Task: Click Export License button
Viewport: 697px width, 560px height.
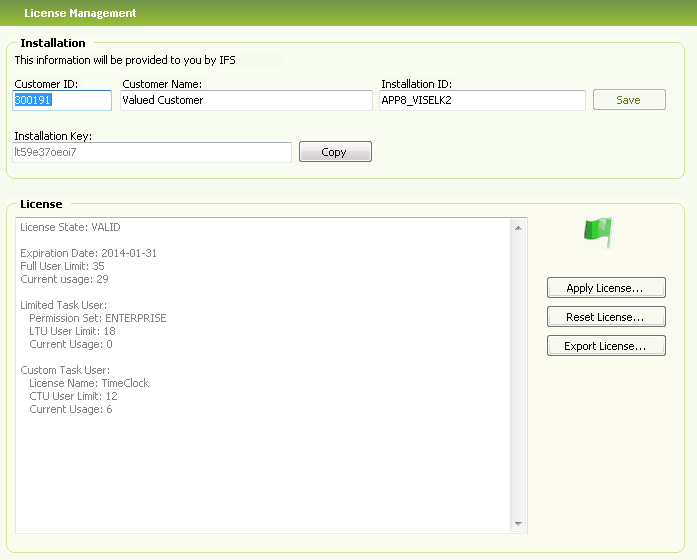Action: 606,346
